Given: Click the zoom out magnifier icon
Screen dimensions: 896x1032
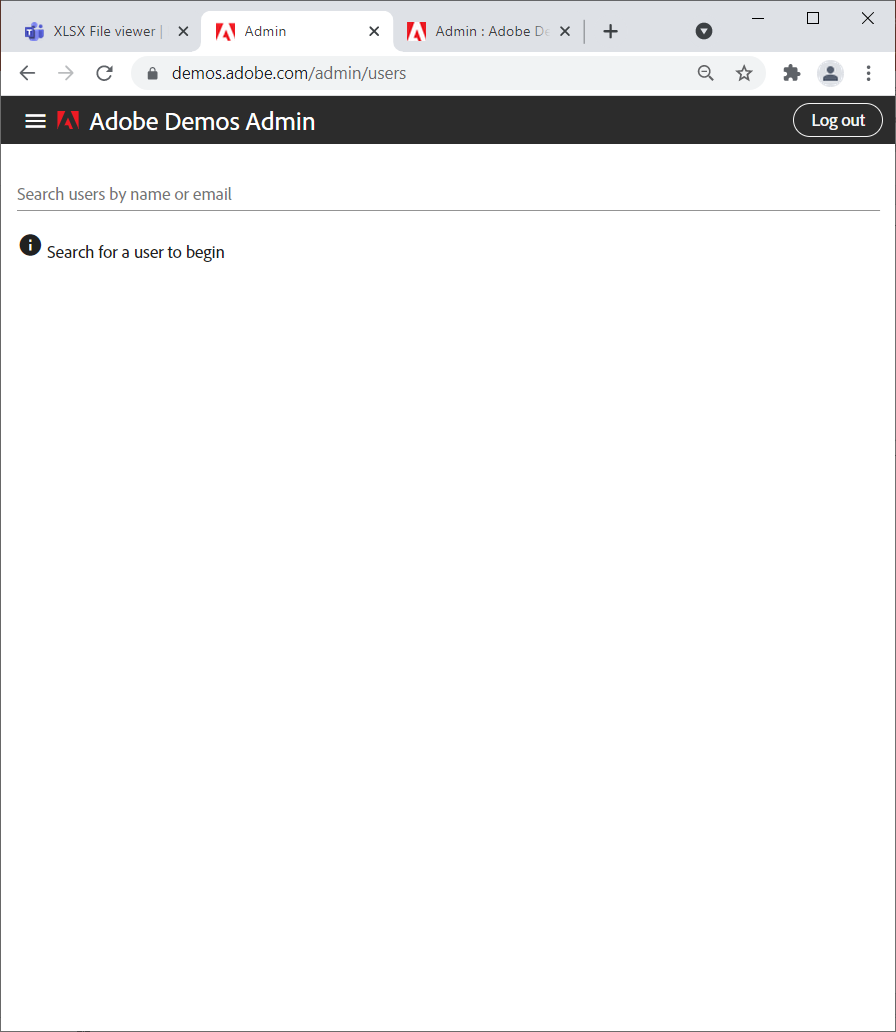Looking at the screenshot, I should 706,73.
